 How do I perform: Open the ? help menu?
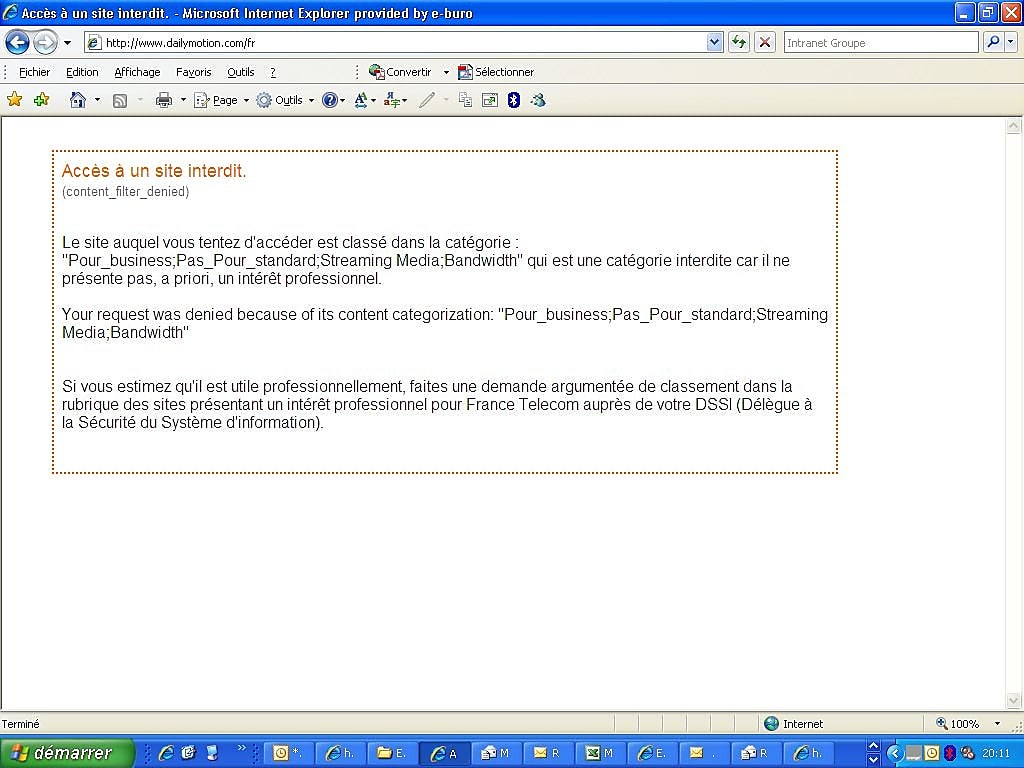pyautogui.click(x=273, y=72)
